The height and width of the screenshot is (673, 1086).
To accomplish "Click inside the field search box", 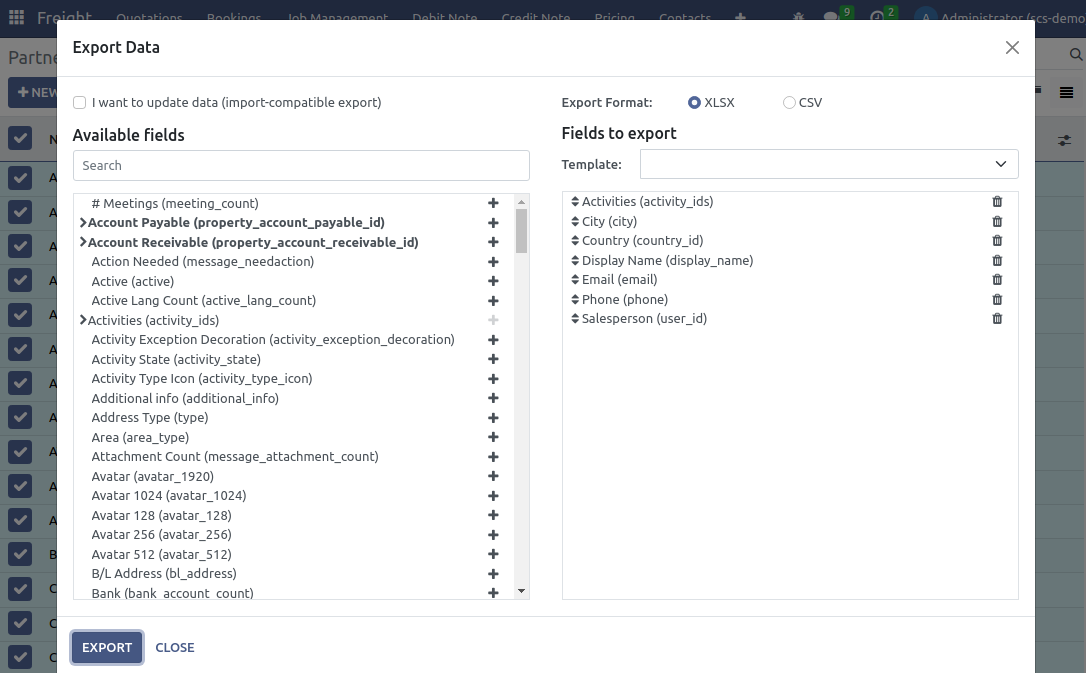I will click(x=300, y=165).
